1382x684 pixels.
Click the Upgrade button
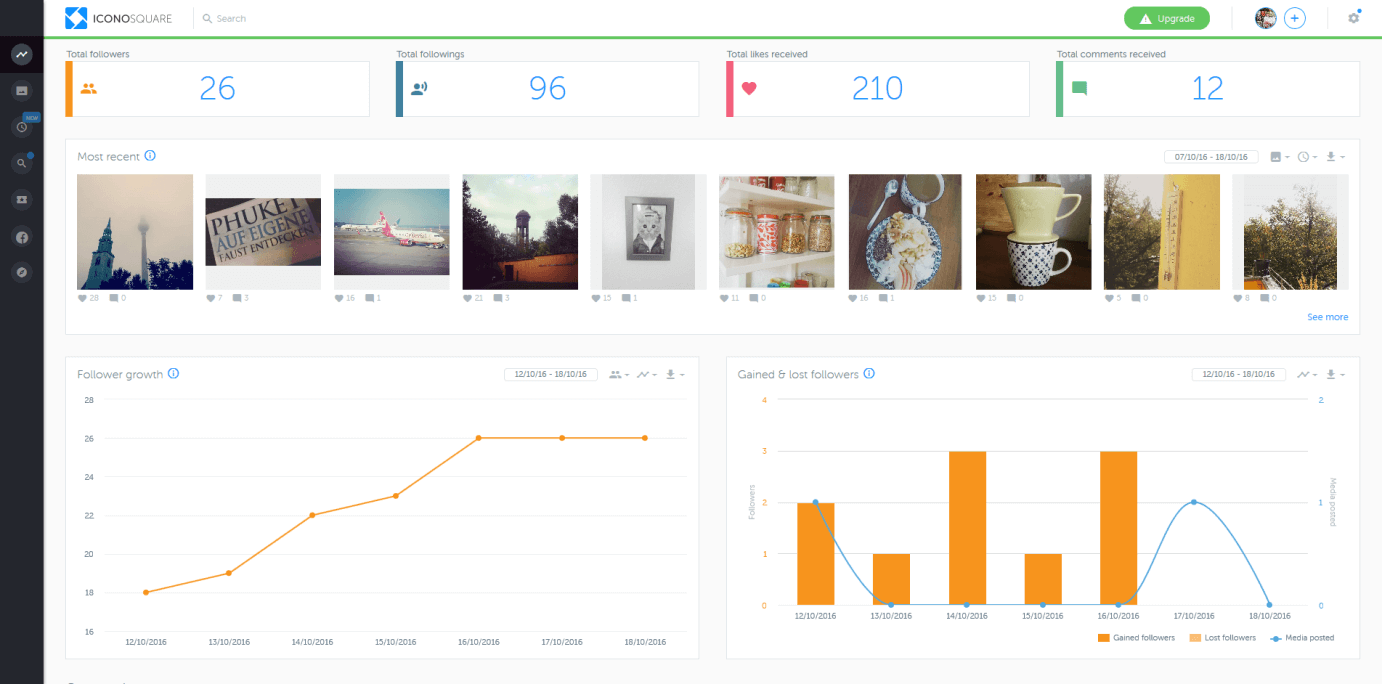click(1166, 18)
